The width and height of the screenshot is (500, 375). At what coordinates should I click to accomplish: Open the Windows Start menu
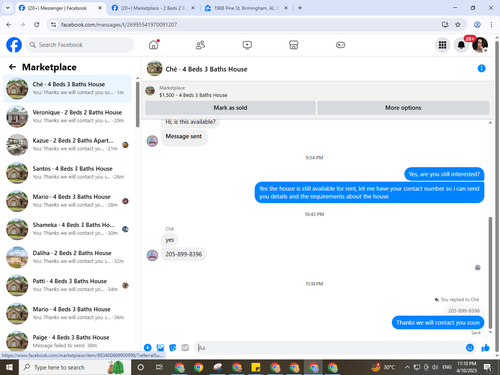pyautogui.click(x=9, y=367)
